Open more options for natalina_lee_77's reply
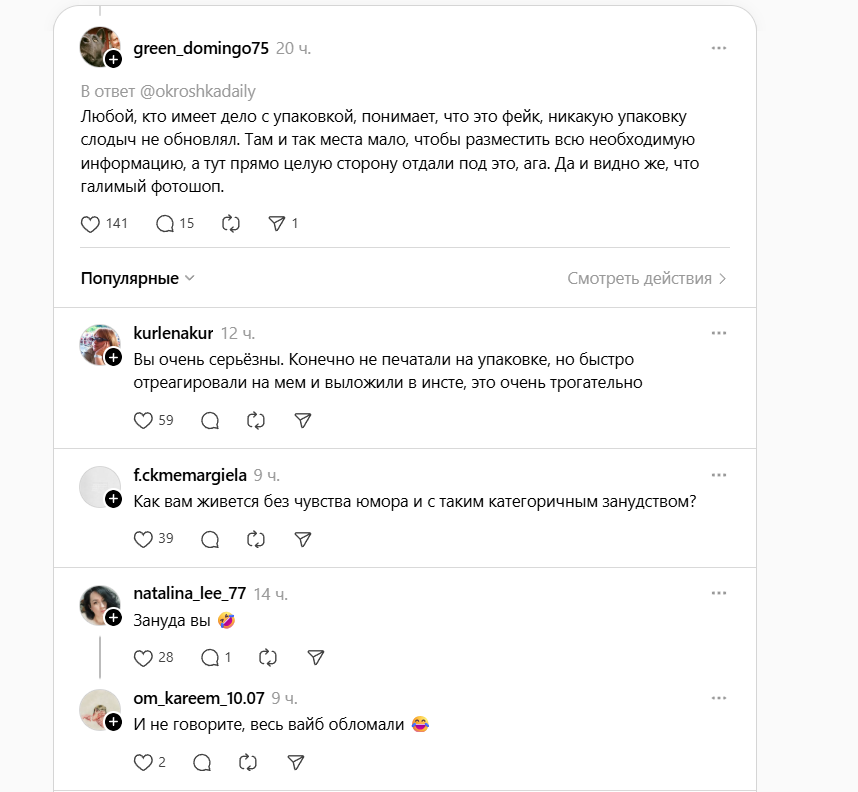The height and width of the screenshot is (792, 858). tap(719, 593)
